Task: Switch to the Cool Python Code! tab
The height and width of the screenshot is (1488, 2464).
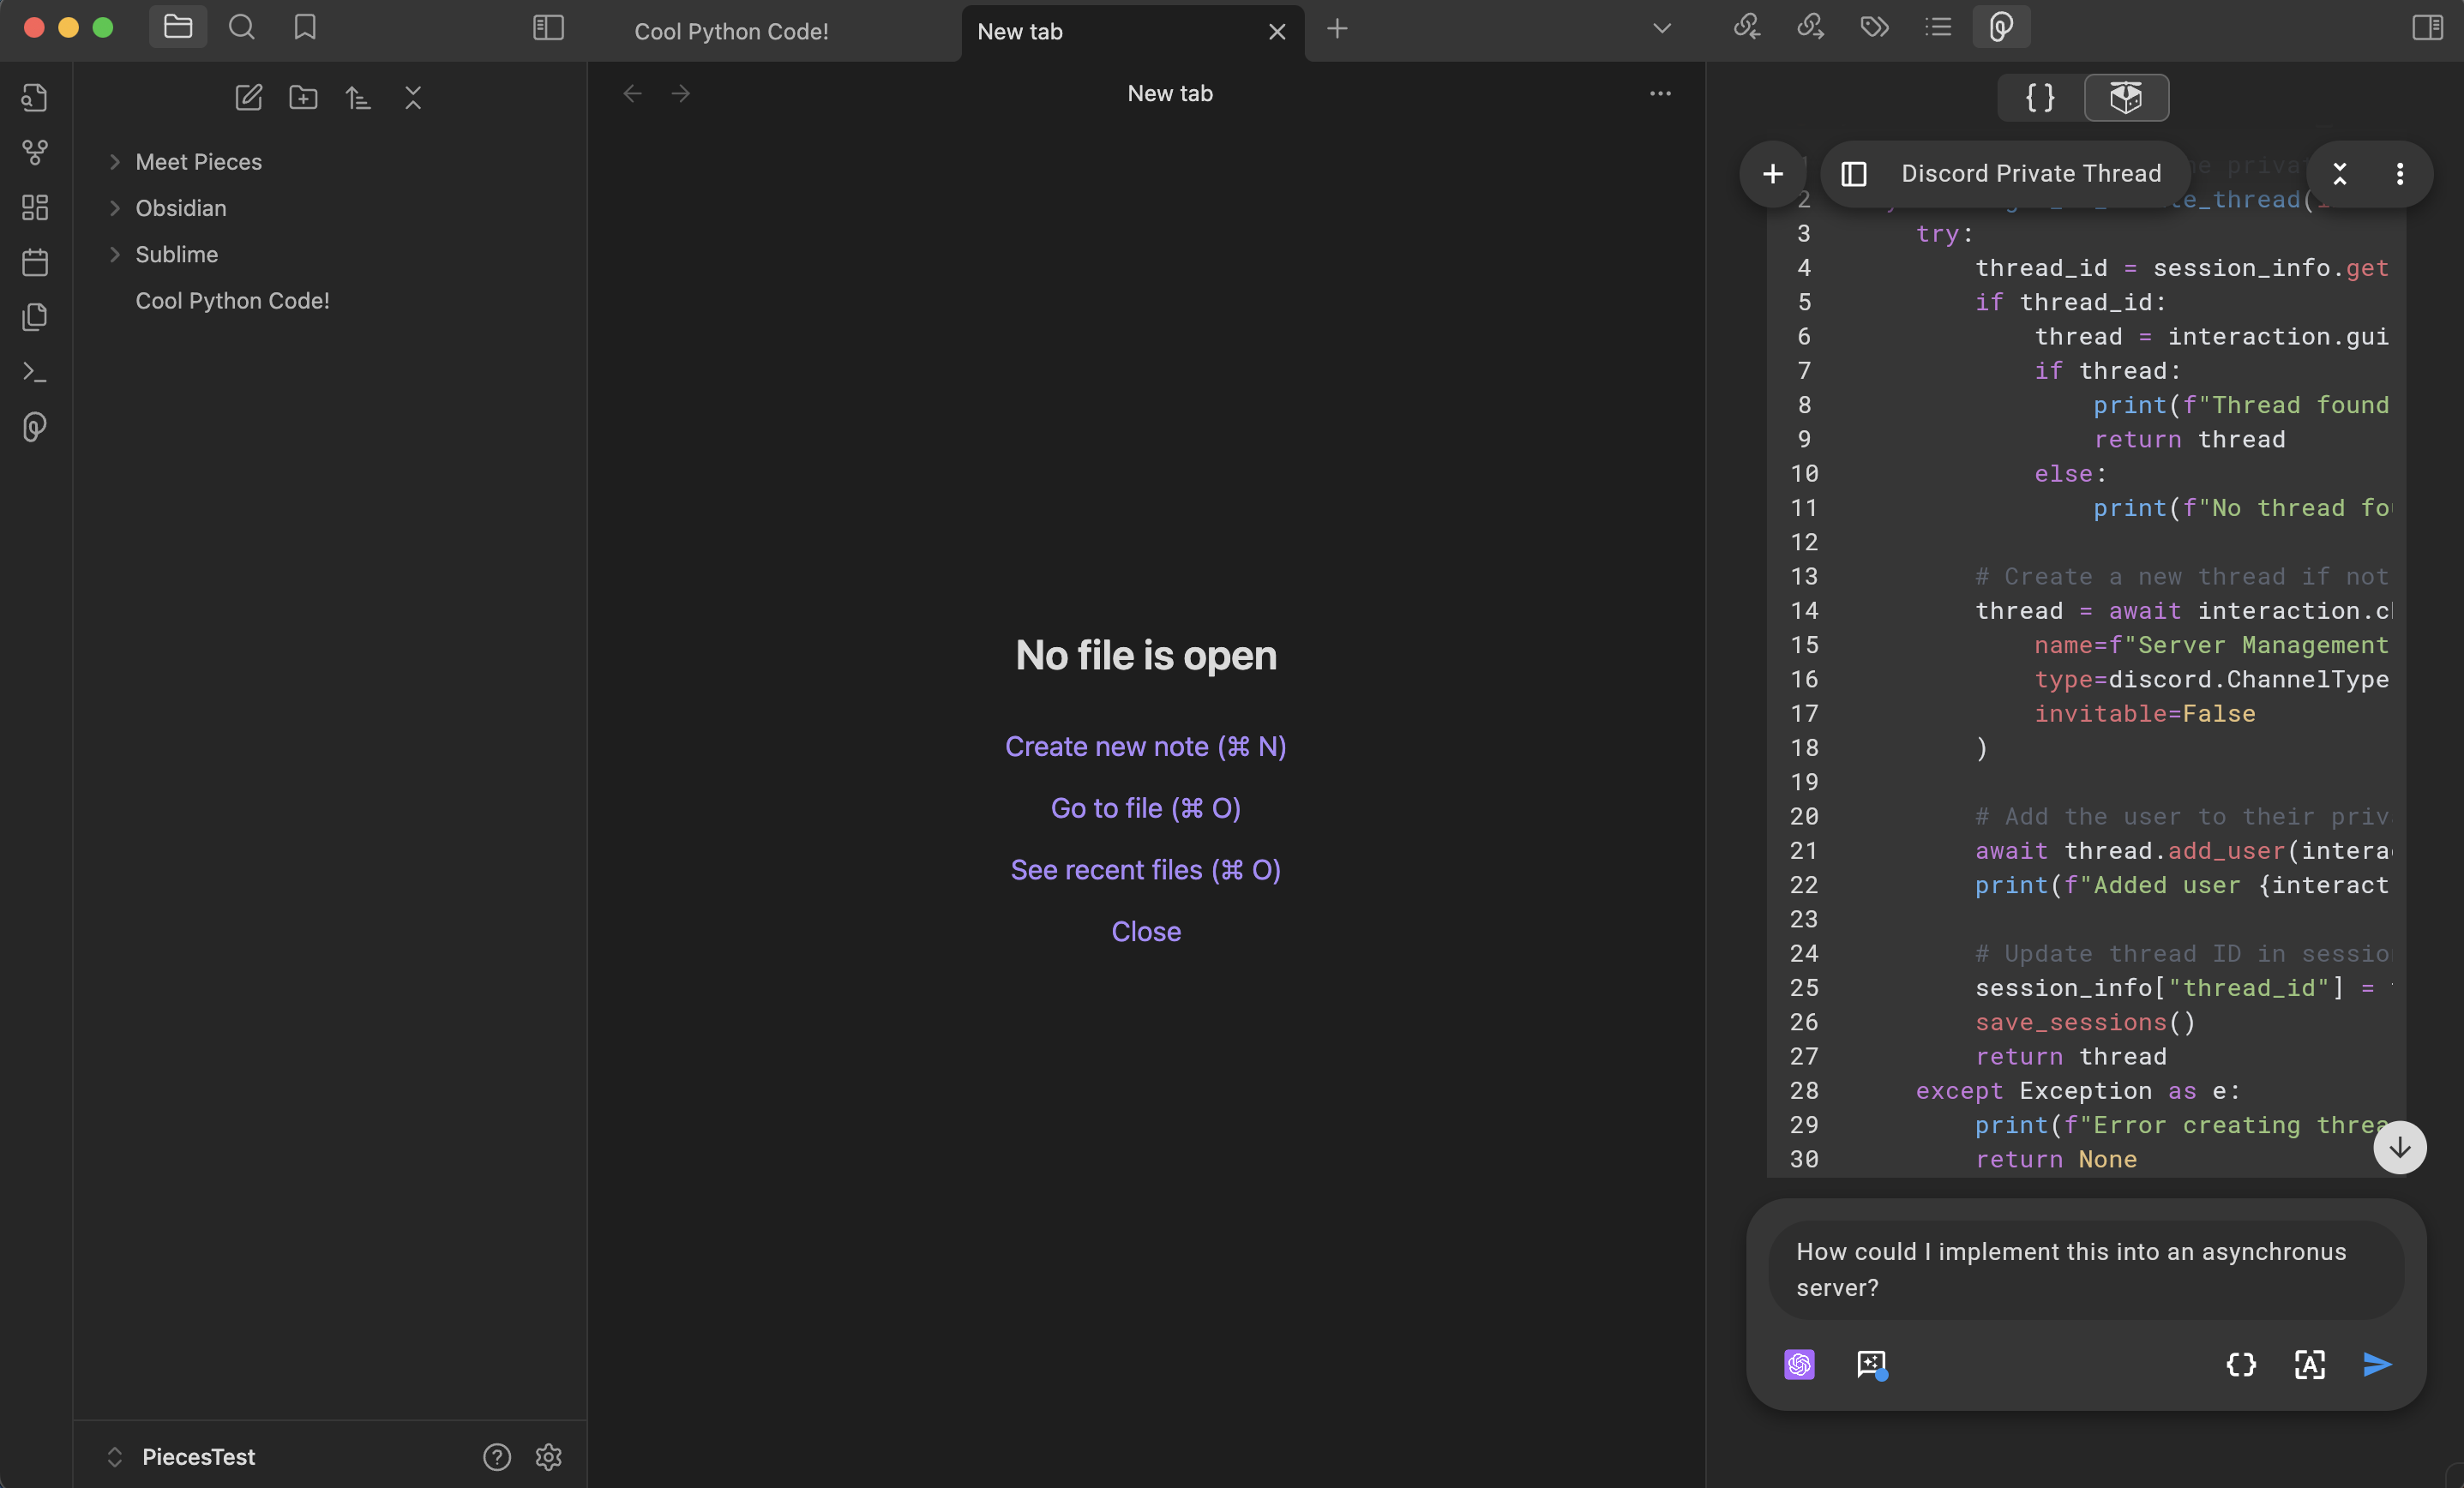Action: (x=731, y=31)
